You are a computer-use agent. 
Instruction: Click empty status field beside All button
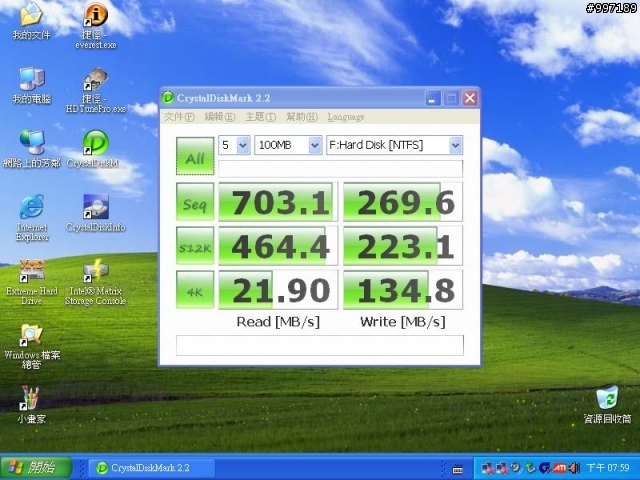[x=340, y=169]
